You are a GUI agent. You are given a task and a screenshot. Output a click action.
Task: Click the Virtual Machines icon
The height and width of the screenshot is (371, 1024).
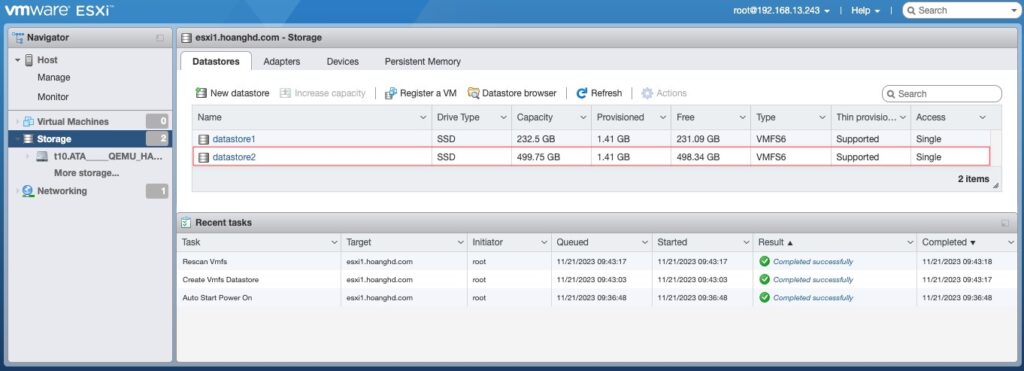click(28, 121)
